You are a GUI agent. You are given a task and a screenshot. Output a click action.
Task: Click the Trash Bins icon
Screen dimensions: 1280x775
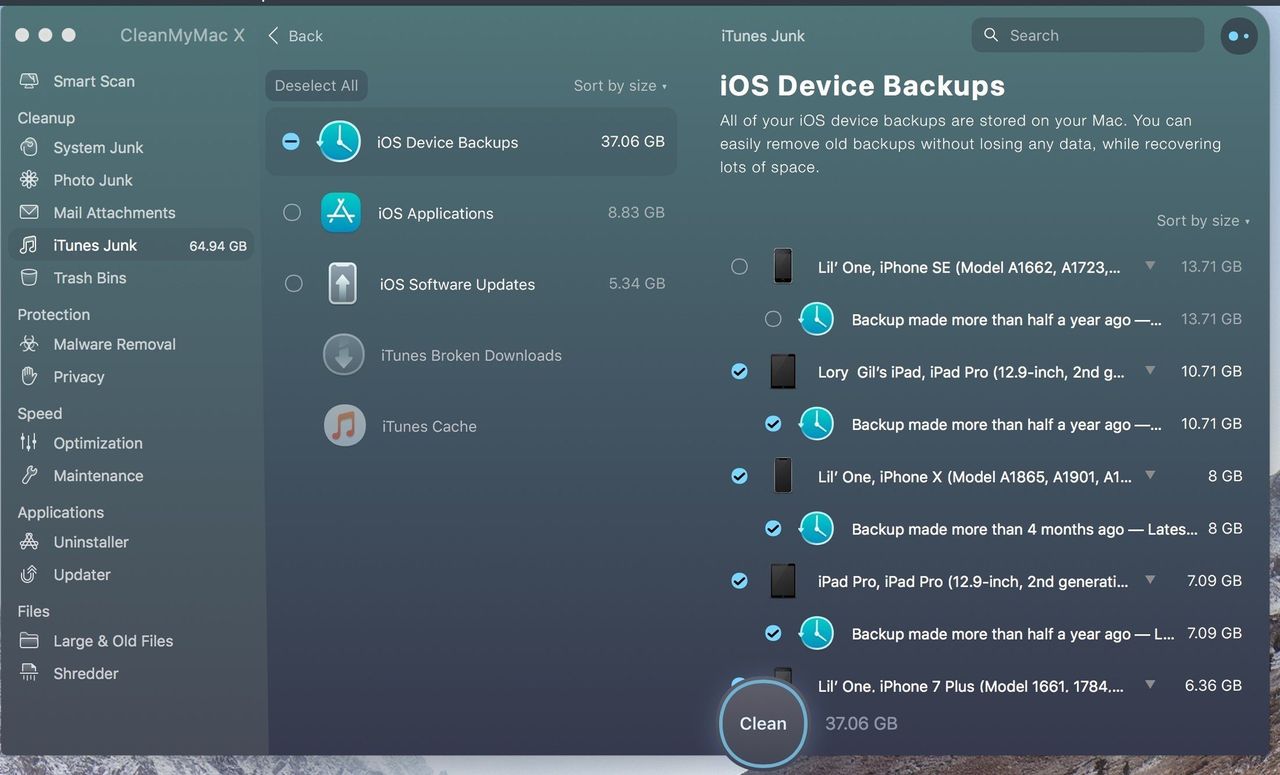(x=29, y=278)
